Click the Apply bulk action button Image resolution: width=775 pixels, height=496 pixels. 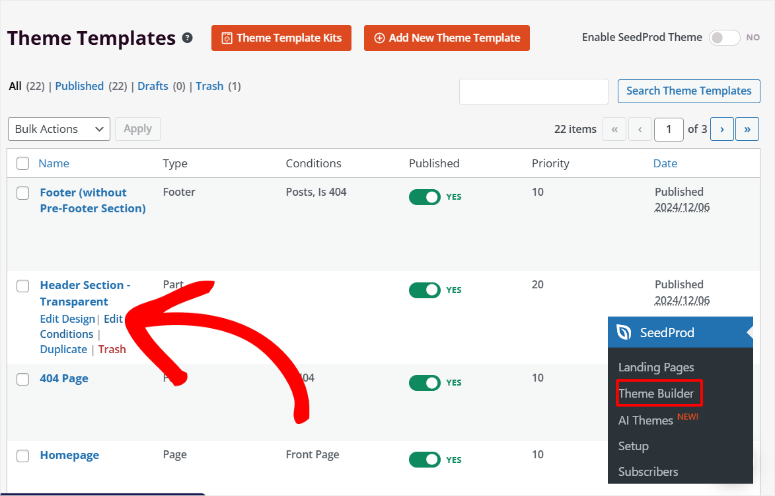click(x=138, y=129)
